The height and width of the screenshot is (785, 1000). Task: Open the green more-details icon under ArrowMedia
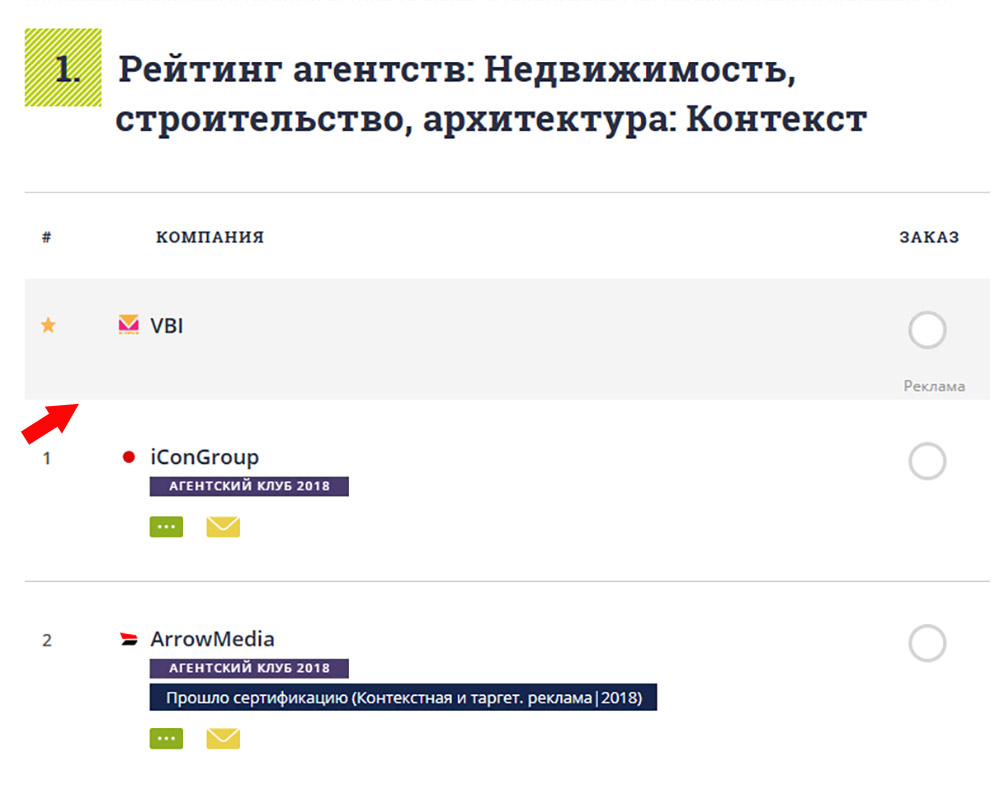pyautogui.click(x=166, y=738)
